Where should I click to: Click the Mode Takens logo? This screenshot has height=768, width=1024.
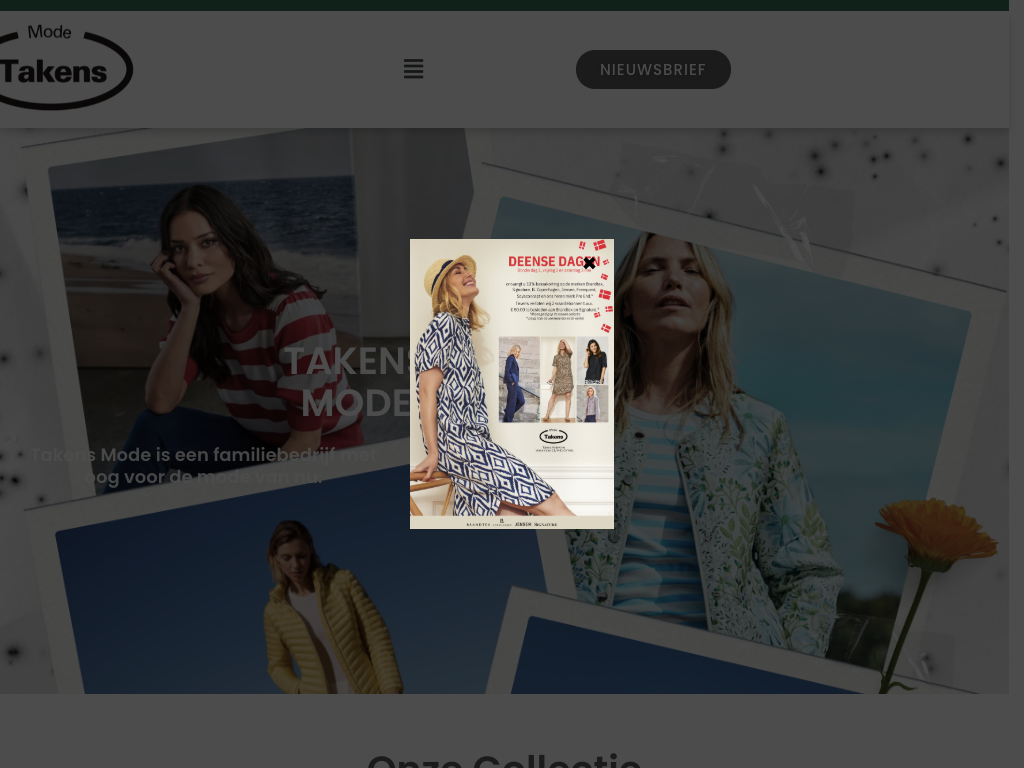[63, 67]
